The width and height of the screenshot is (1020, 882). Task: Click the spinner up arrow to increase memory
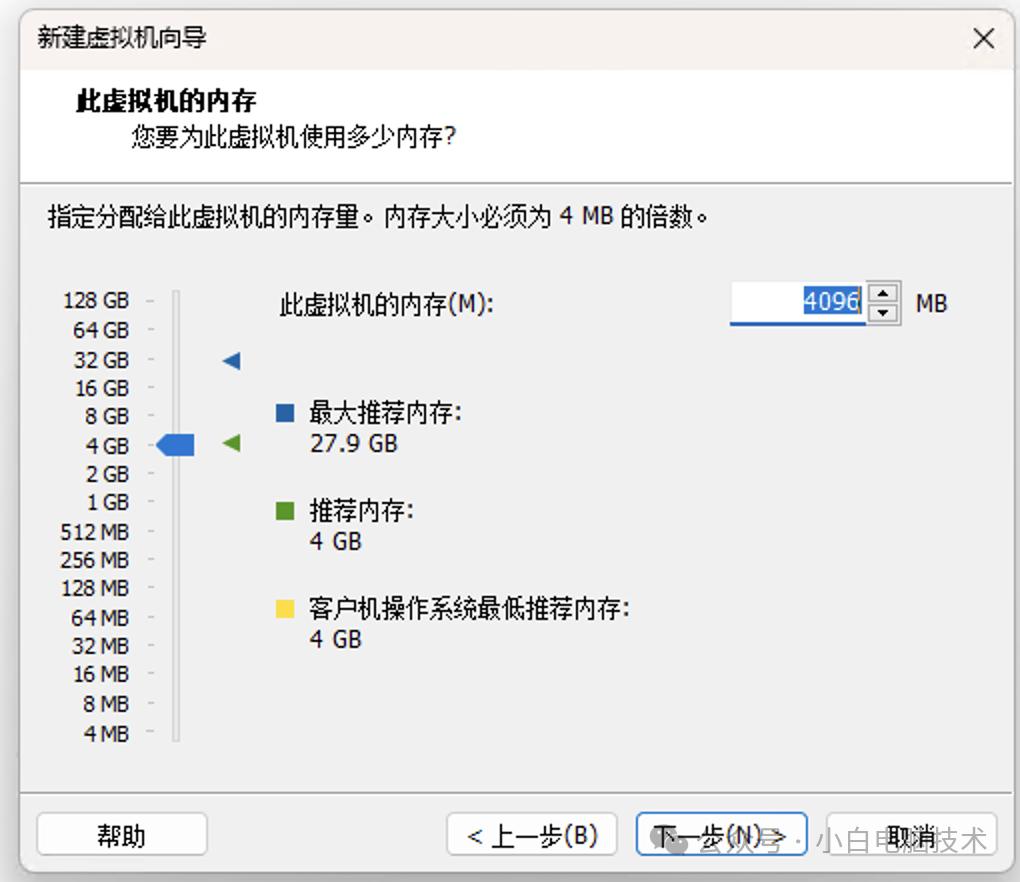tap(881, 293)
